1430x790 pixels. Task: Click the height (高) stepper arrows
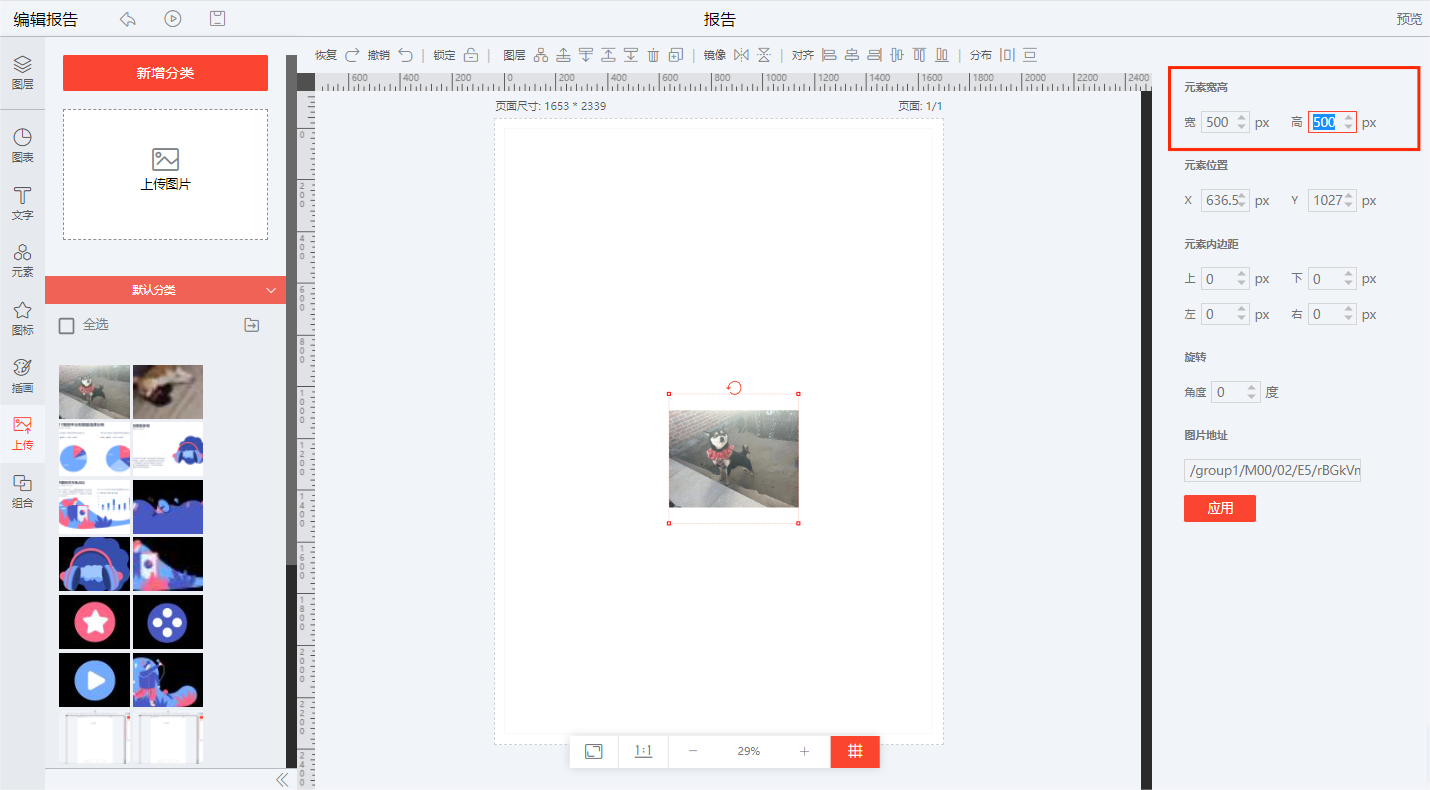pos(1348,122)
